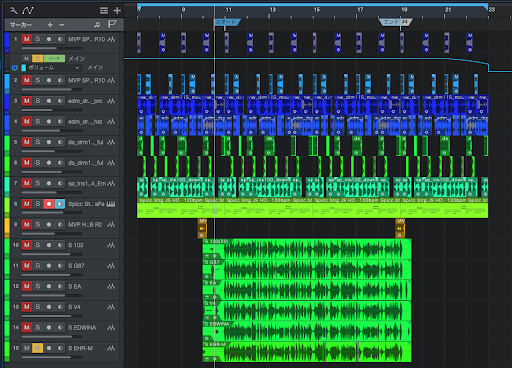Add a marker with the plus button
Image resolution: width=512 pixels, height=368 pixels.
pyautogui.click(x=50, y=25)
